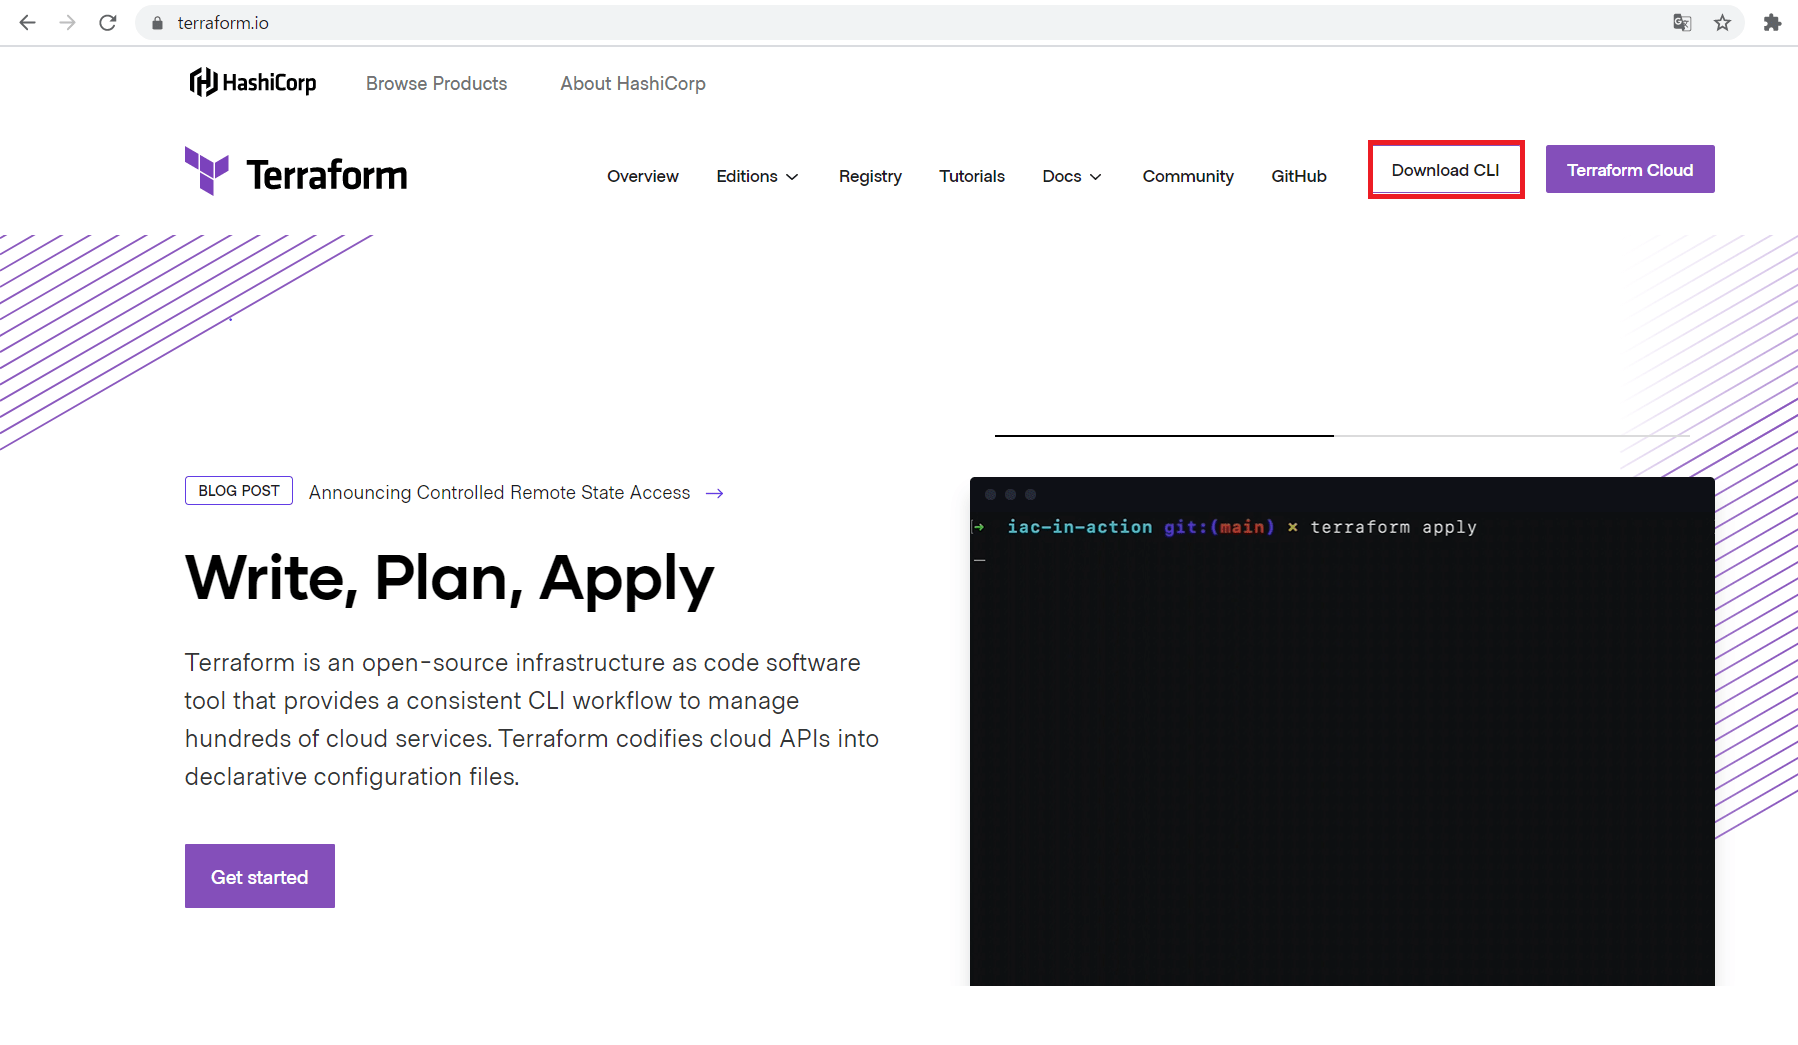Click the HashiCorp logo

tap(253, 83)
